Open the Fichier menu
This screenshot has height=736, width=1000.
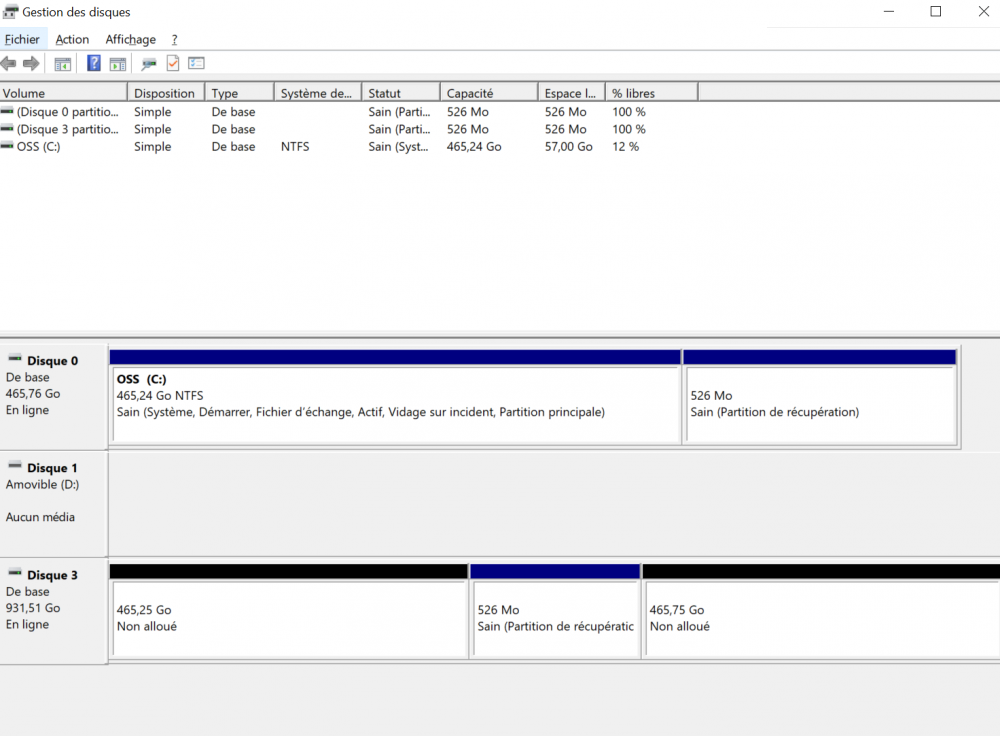[22, 39]
